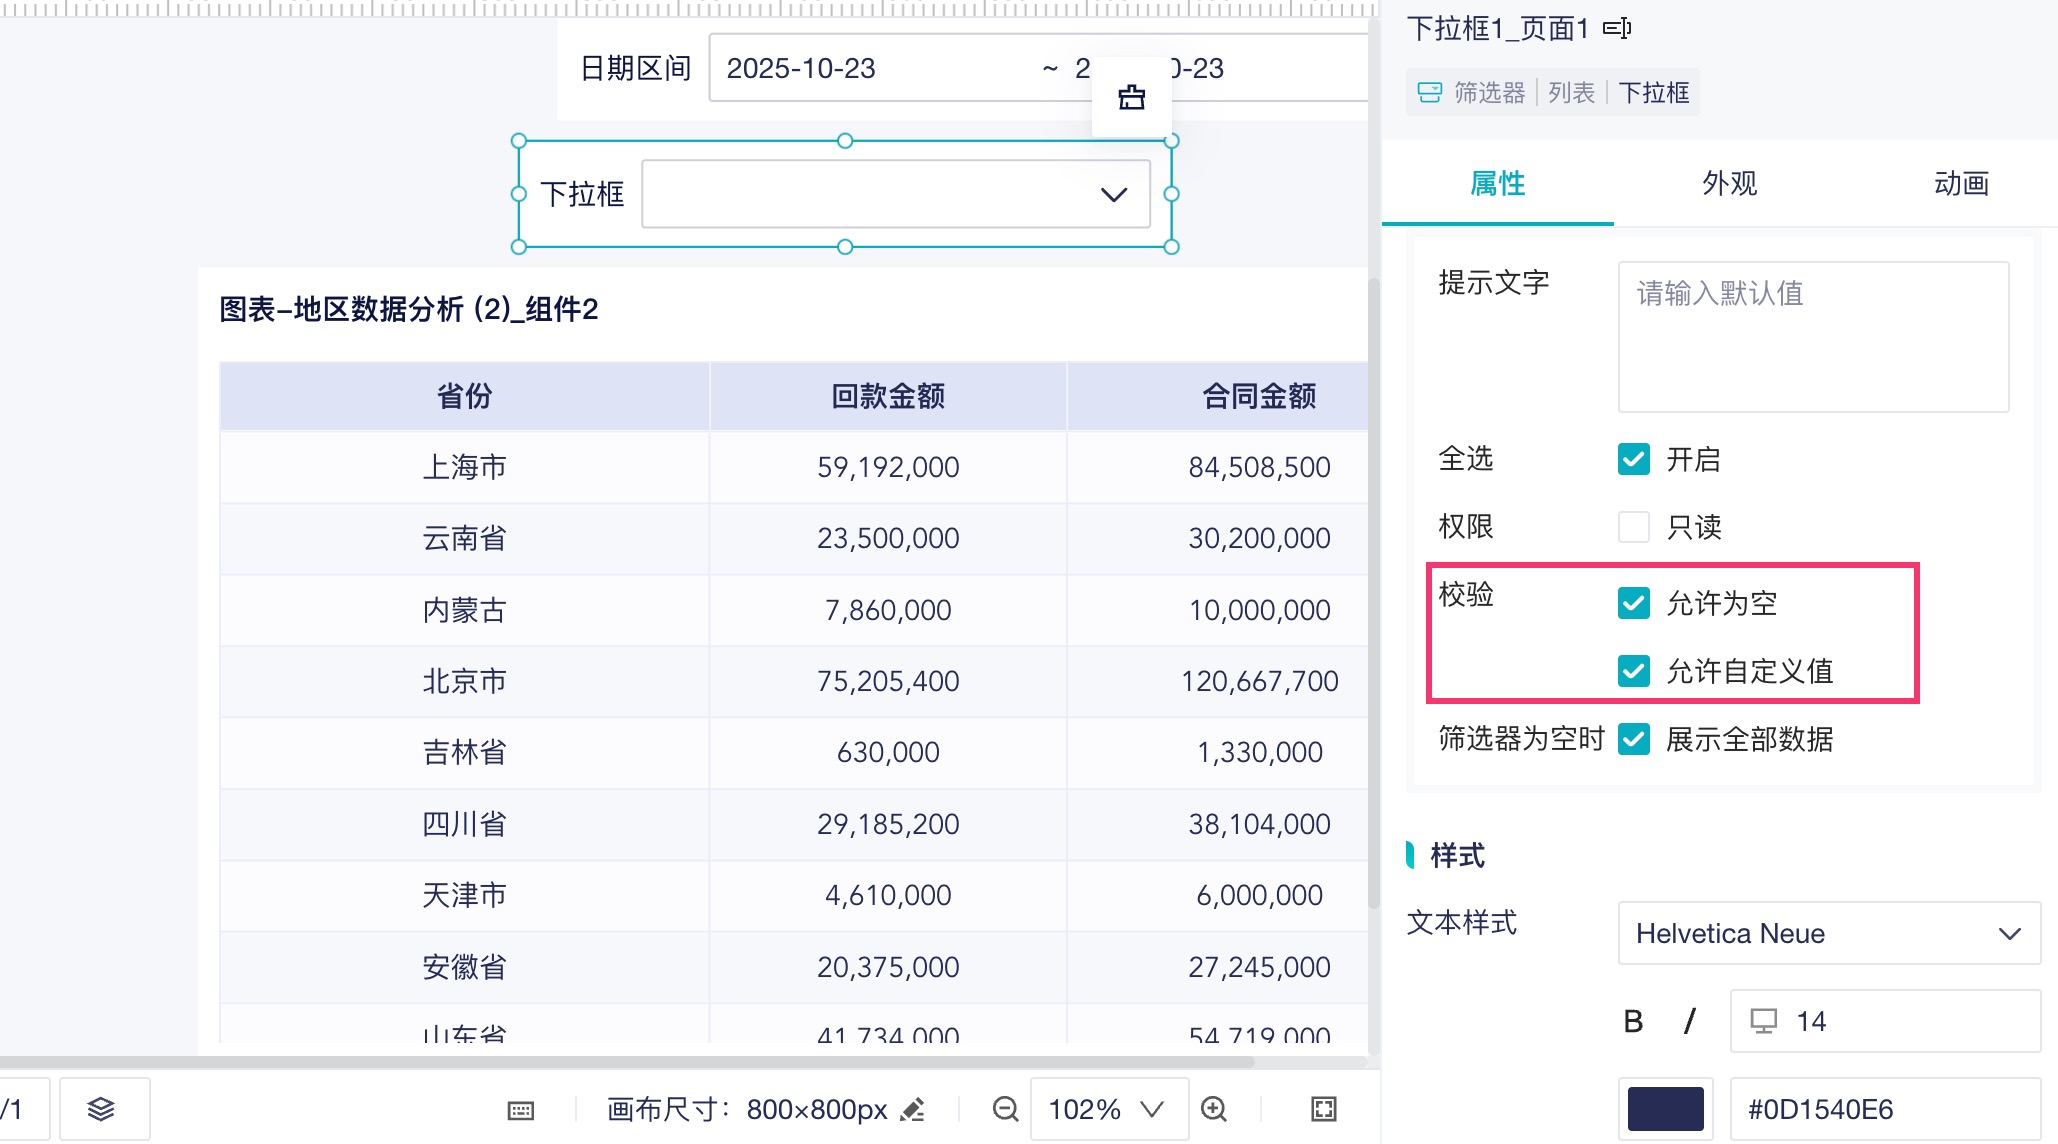
Task: Click the rename icon beside 下拉框1_页面1
Action: [x=1616, y=28]
